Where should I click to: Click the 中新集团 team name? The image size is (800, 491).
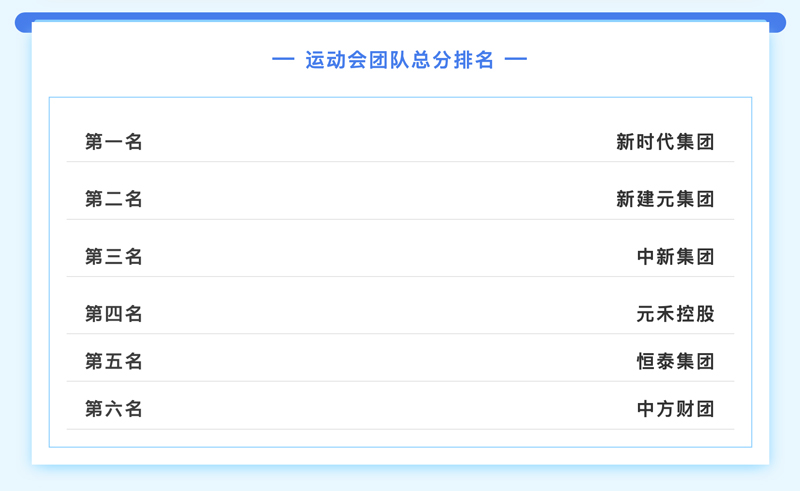click(675, 257)
